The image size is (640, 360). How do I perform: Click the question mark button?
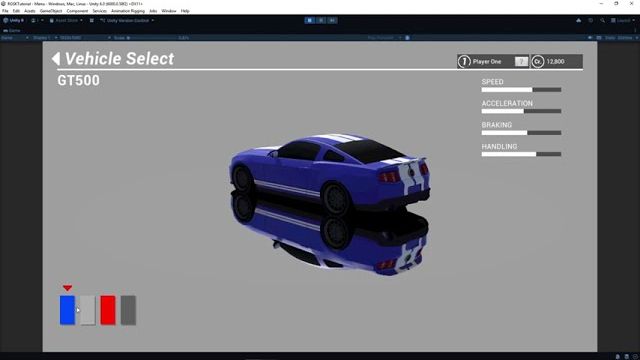pos(521,62)
